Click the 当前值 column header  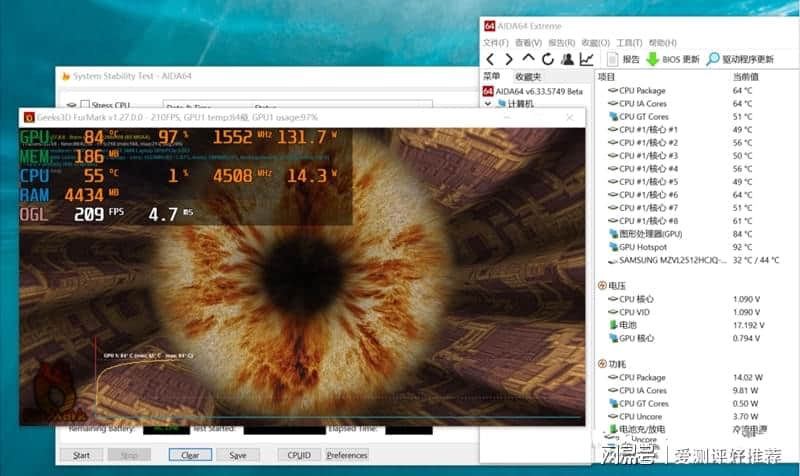pos(746,77)
